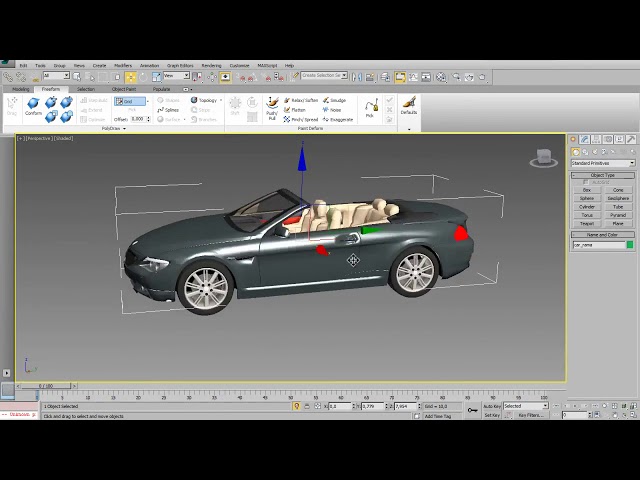Click the green object color swatch
This screenshot has width=640, height=480.
[629, 244]
